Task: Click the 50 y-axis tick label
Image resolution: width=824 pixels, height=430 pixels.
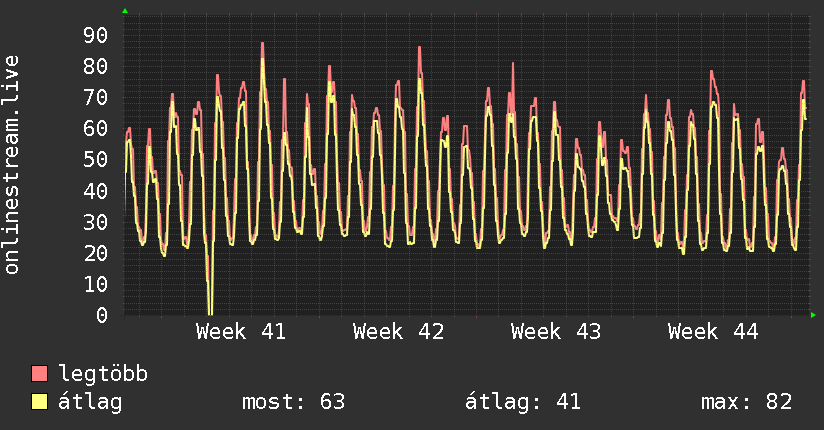Action: pos(96,159)
